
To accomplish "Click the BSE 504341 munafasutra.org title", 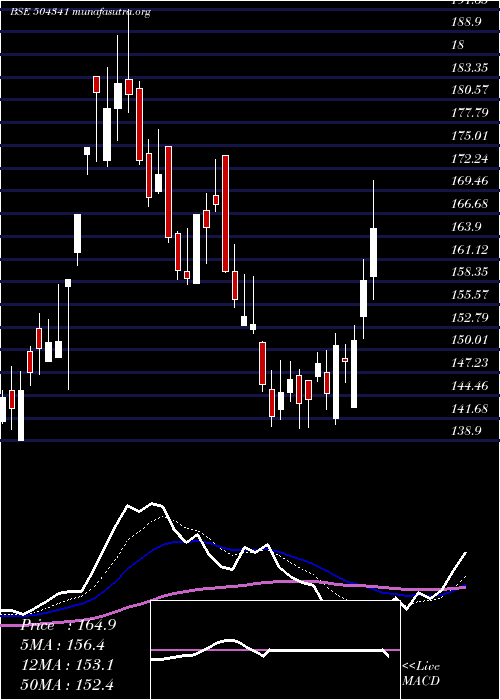I will coord(81,12).
